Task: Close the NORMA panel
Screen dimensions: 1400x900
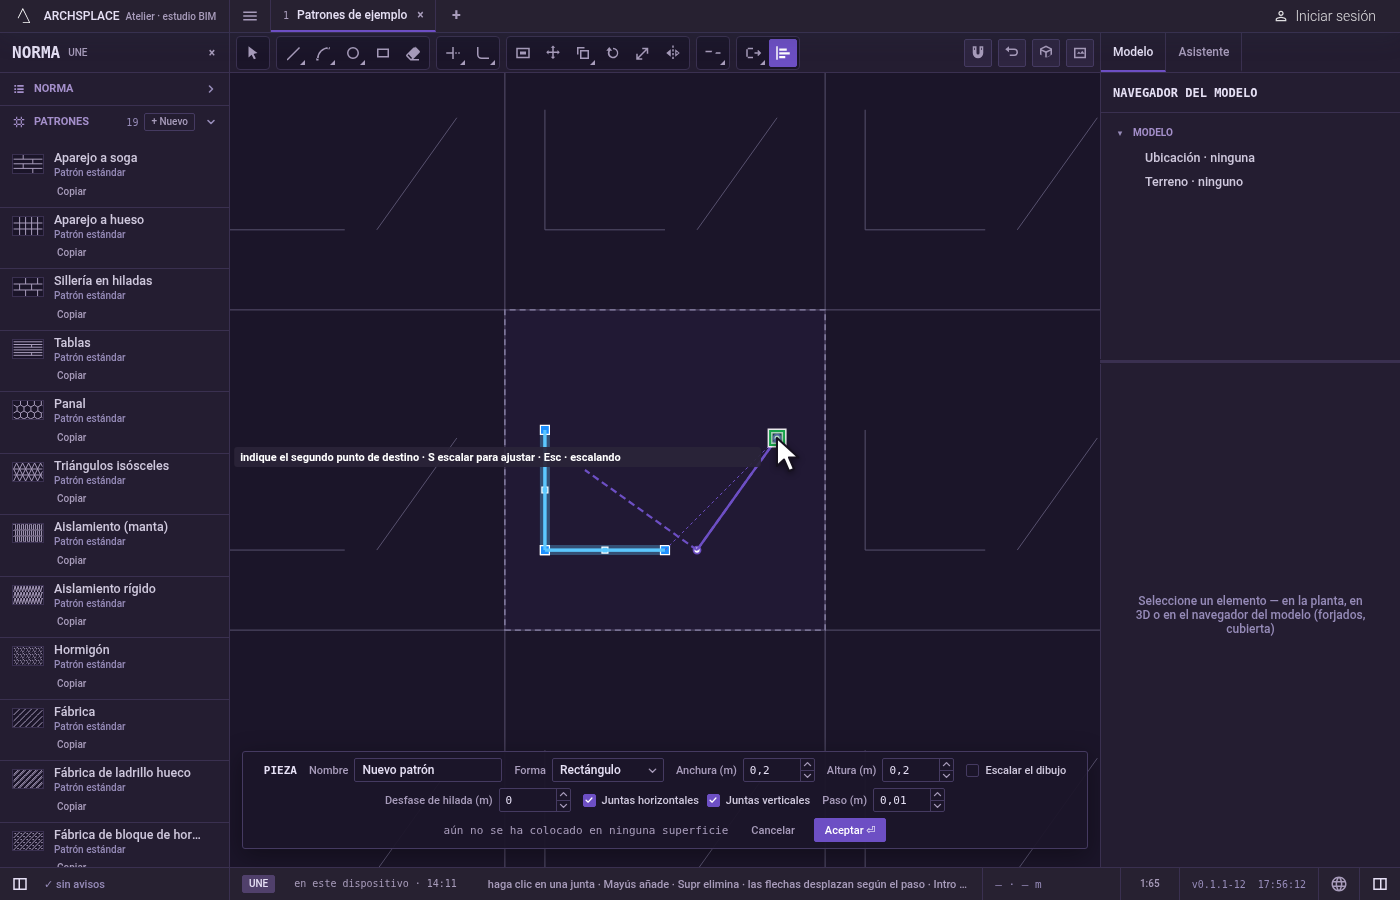Action: [x=212, y=53]
